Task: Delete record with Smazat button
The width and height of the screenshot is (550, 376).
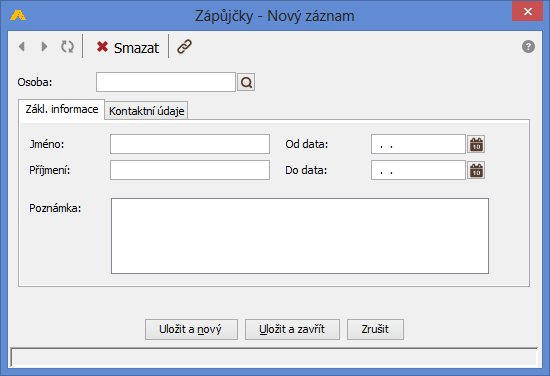Action: (128, 47)
